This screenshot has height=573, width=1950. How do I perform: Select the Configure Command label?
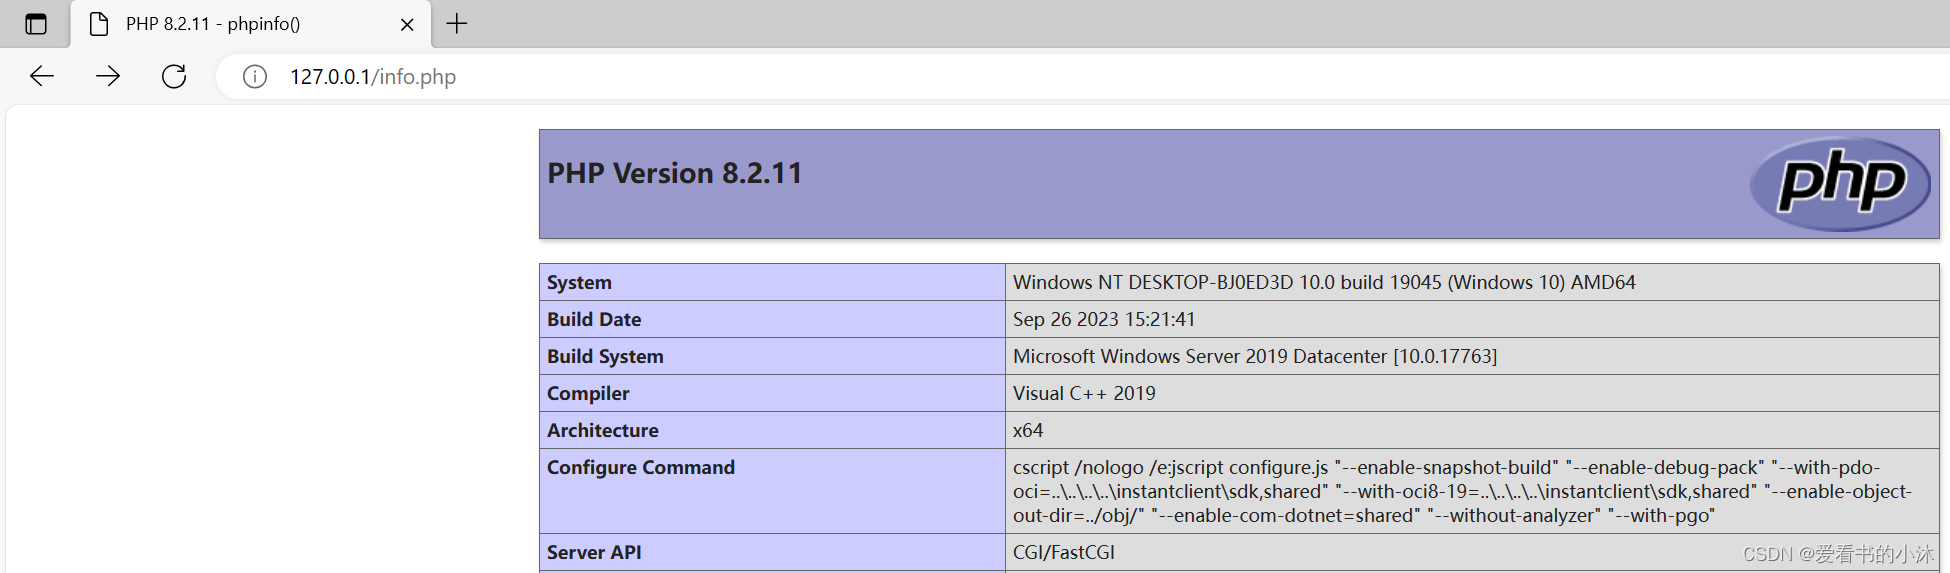[641, 468]
